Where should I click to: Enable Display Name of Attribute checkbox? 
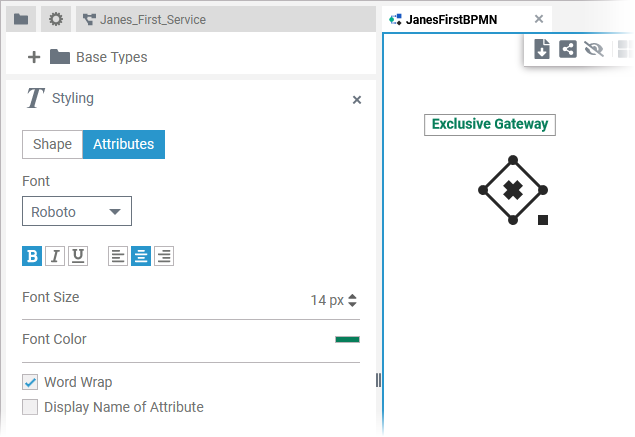pos(30,407)
